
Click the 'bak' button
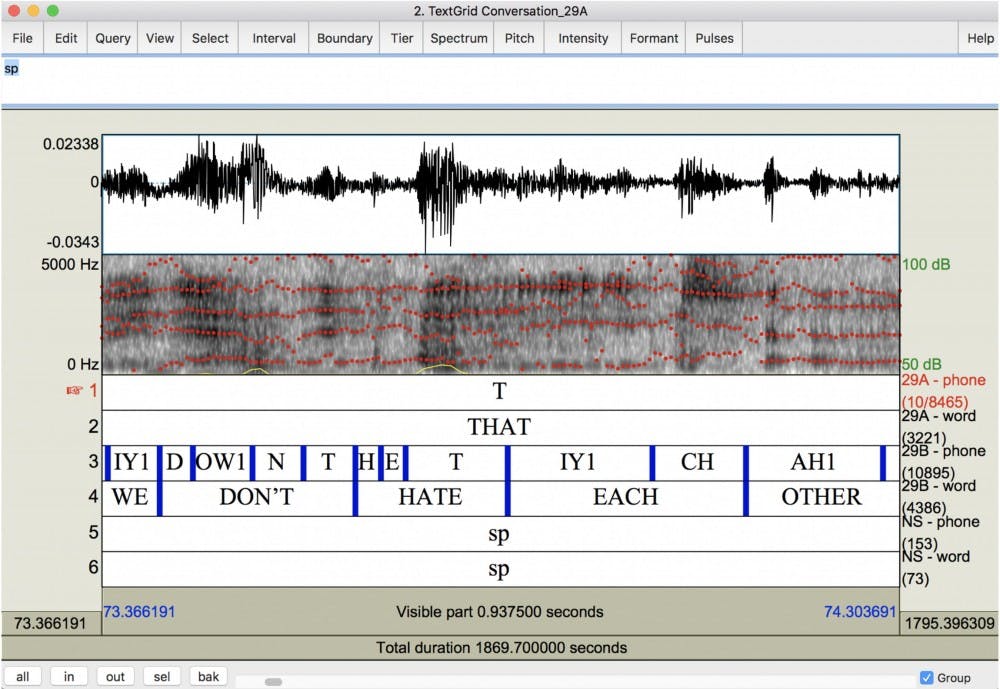coord(208,677)
